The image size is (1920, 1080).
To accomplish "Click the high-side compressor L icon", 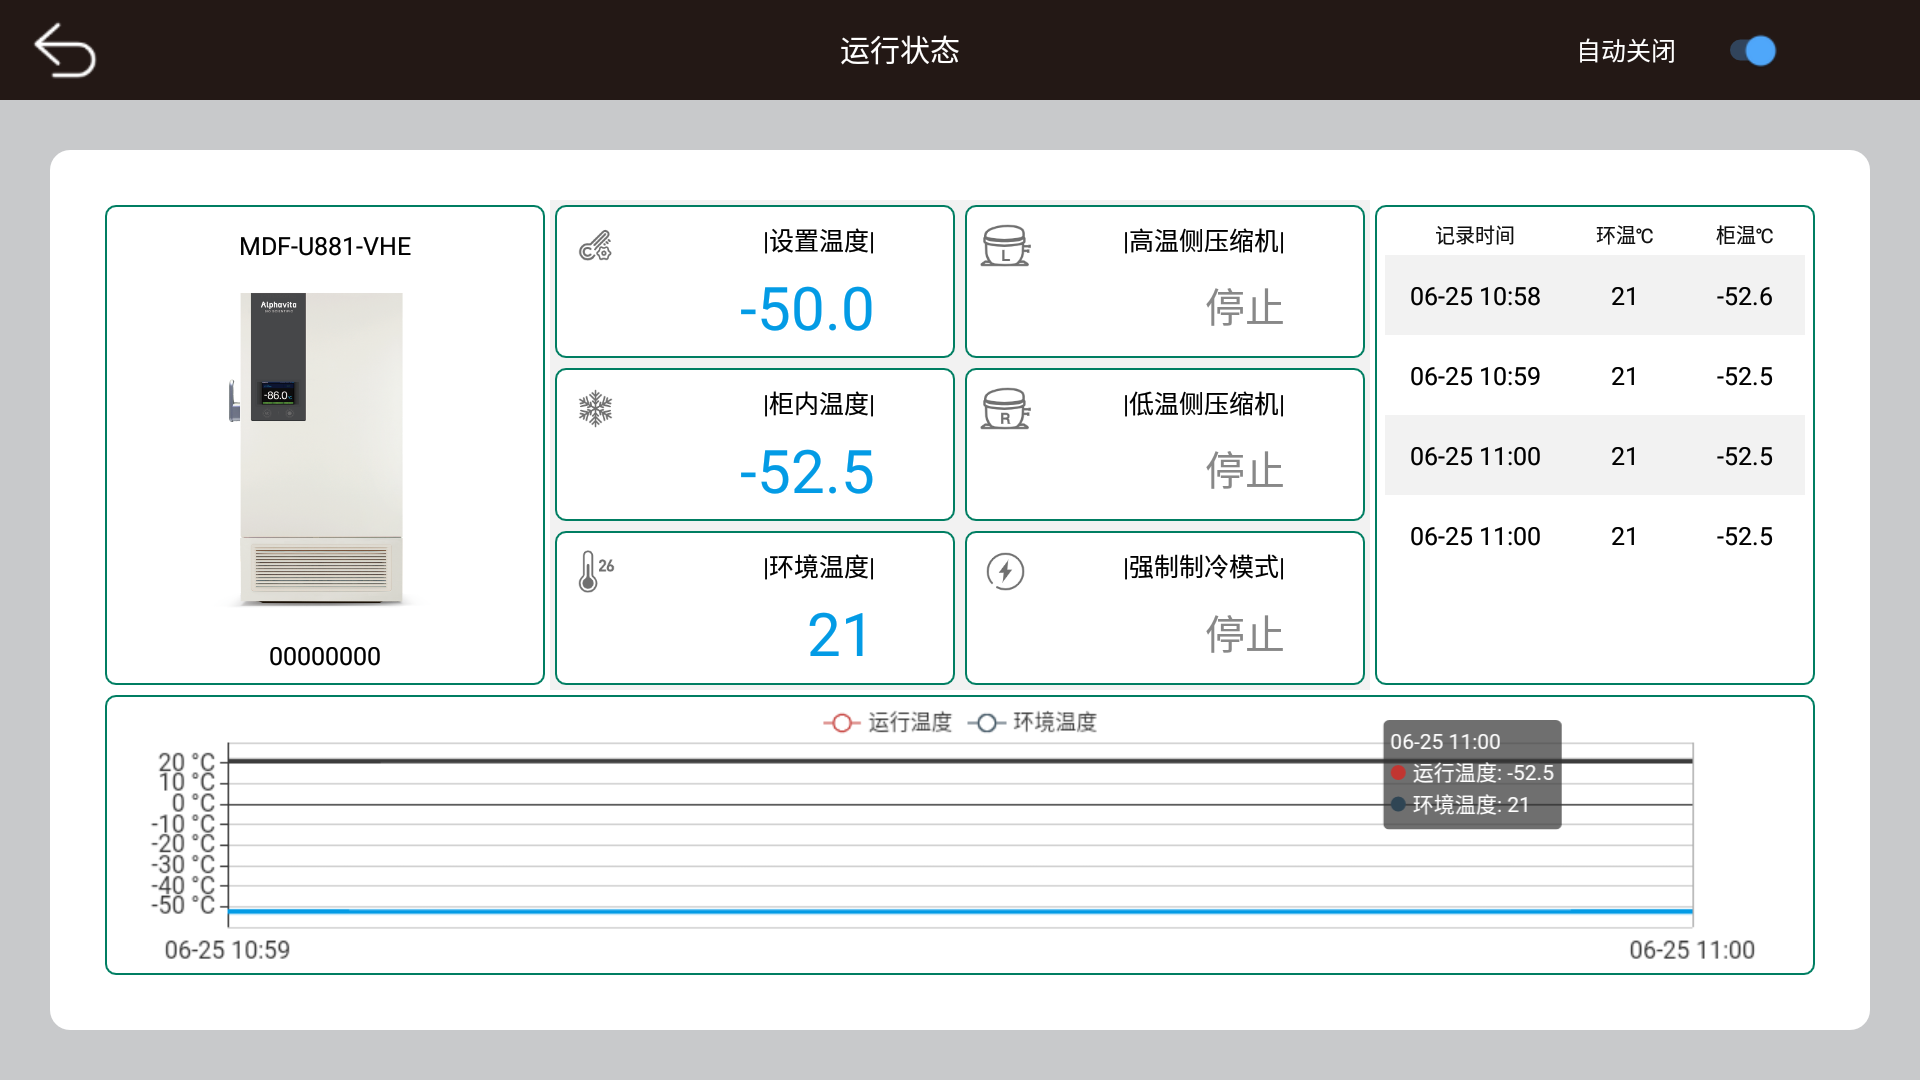I will click(1005, 246).
